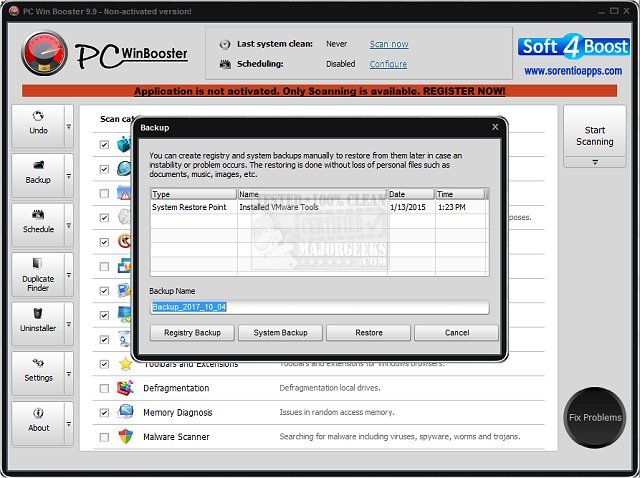Expand the Settings button dropdown arrow
This screenshot has width=640, height=478.
click(x=69, y=374)
